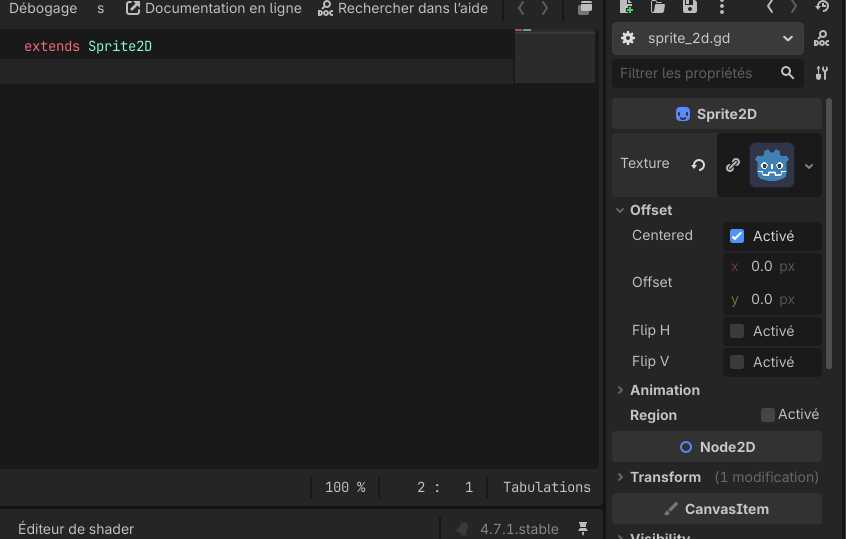The width and height of the screenshot is (846, 539).
Task: Click the Tabulations indentation indicator
Action: 547,487
